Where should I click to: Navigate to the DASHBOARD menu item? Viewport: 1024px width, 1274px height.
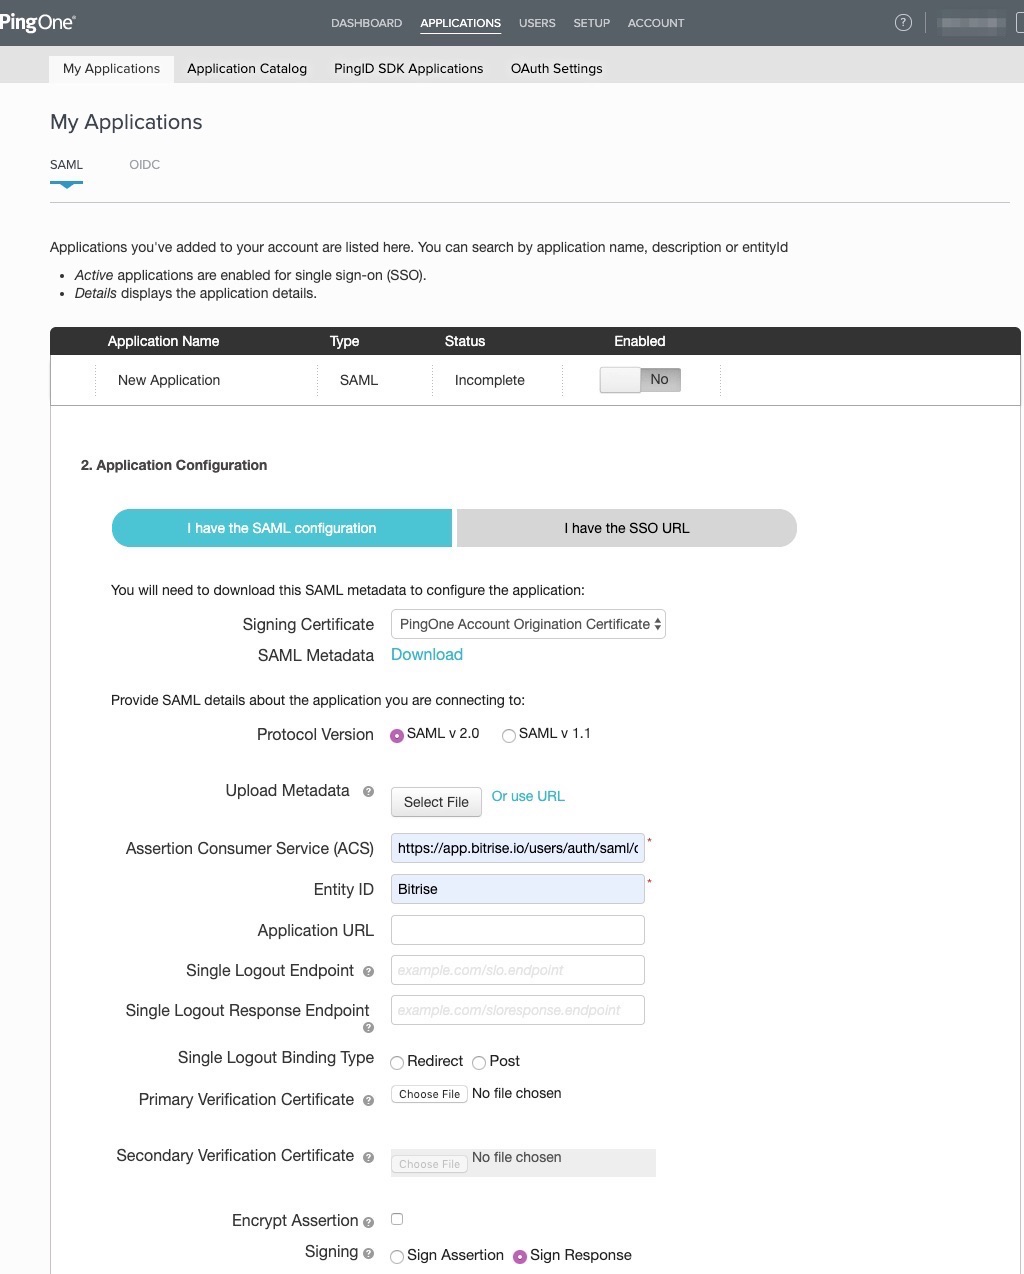(366, 23)
